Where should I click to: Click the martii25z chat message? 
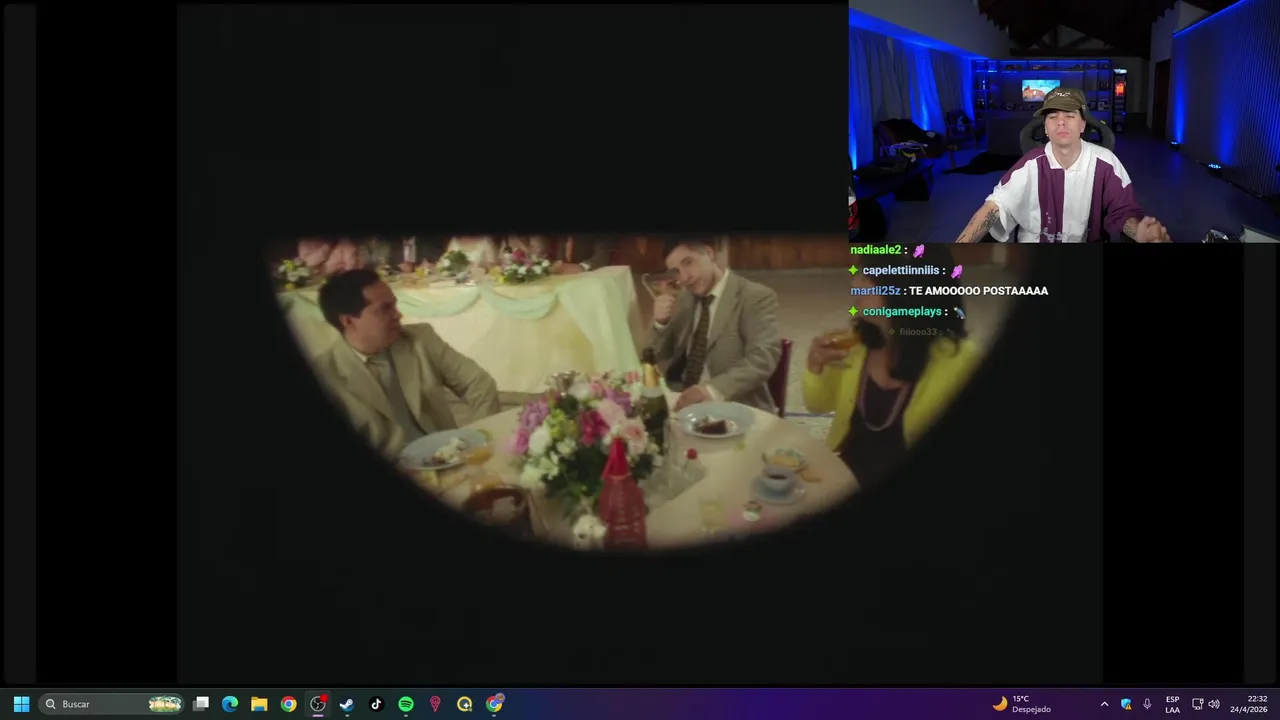tap(949, 291)
